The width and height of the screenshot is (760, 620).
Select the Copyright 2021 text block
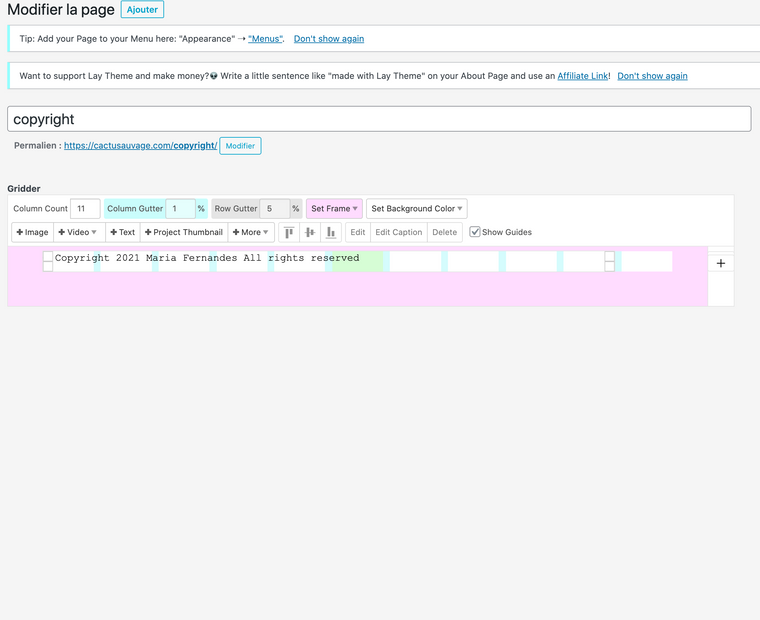pyautogui.click(x=207, y=258)
